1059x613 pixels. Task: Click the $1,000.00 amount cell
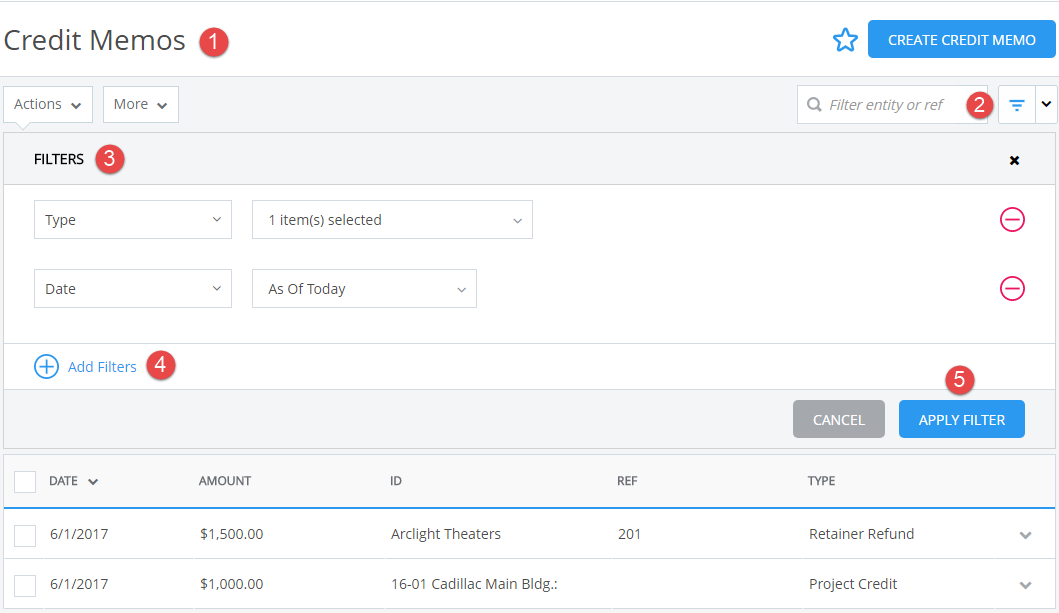pyautogui.click(x=232, y=584)
